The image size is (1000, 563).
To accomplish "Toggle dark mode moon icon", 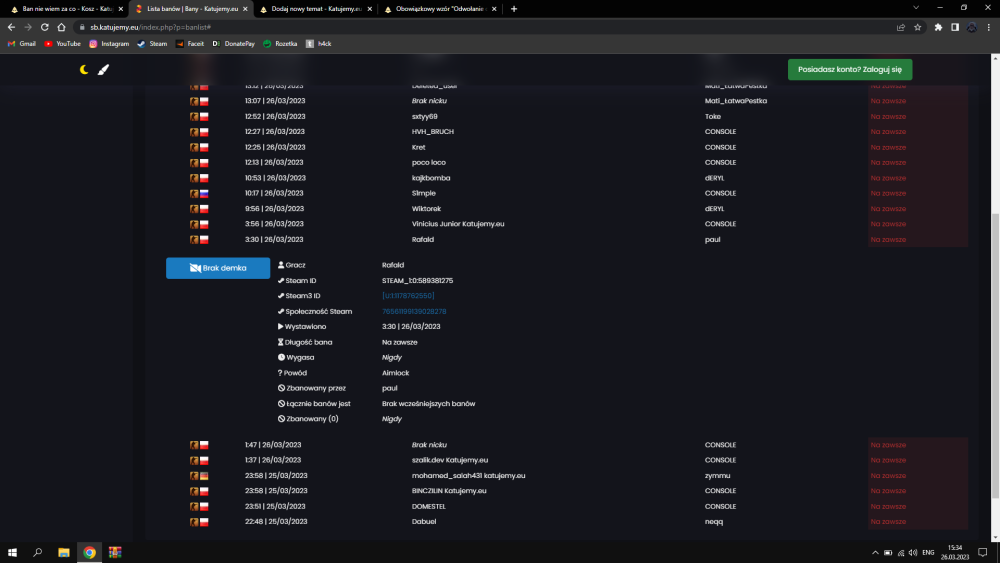I will pyautogui.click(x=84, y=69).
